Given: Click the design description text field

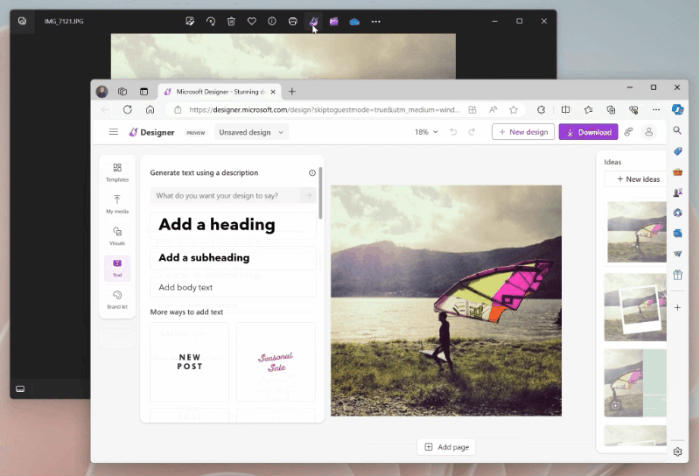Looking at the screenshot, I should pyautogui.click(x=233, y=196).
